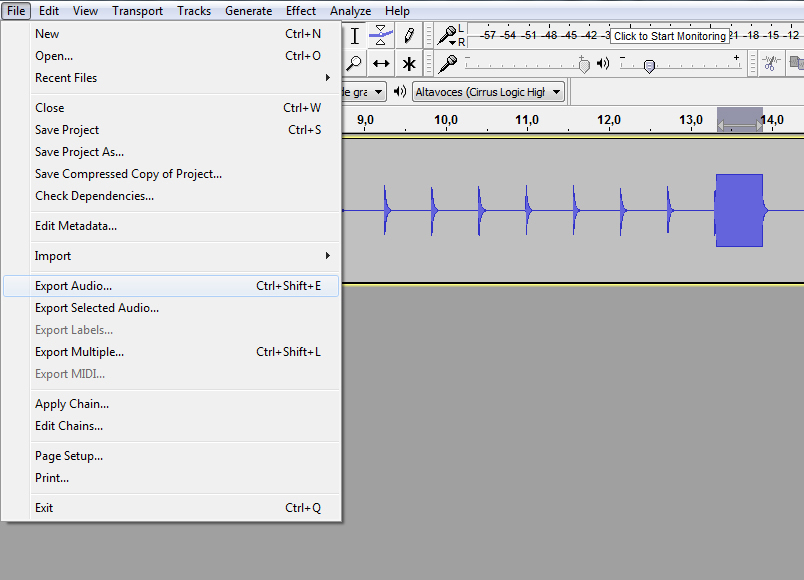Screen dimensions: 804x580
Task: Click Click to Start Monitoring button
Action: [x=670, y=36]
